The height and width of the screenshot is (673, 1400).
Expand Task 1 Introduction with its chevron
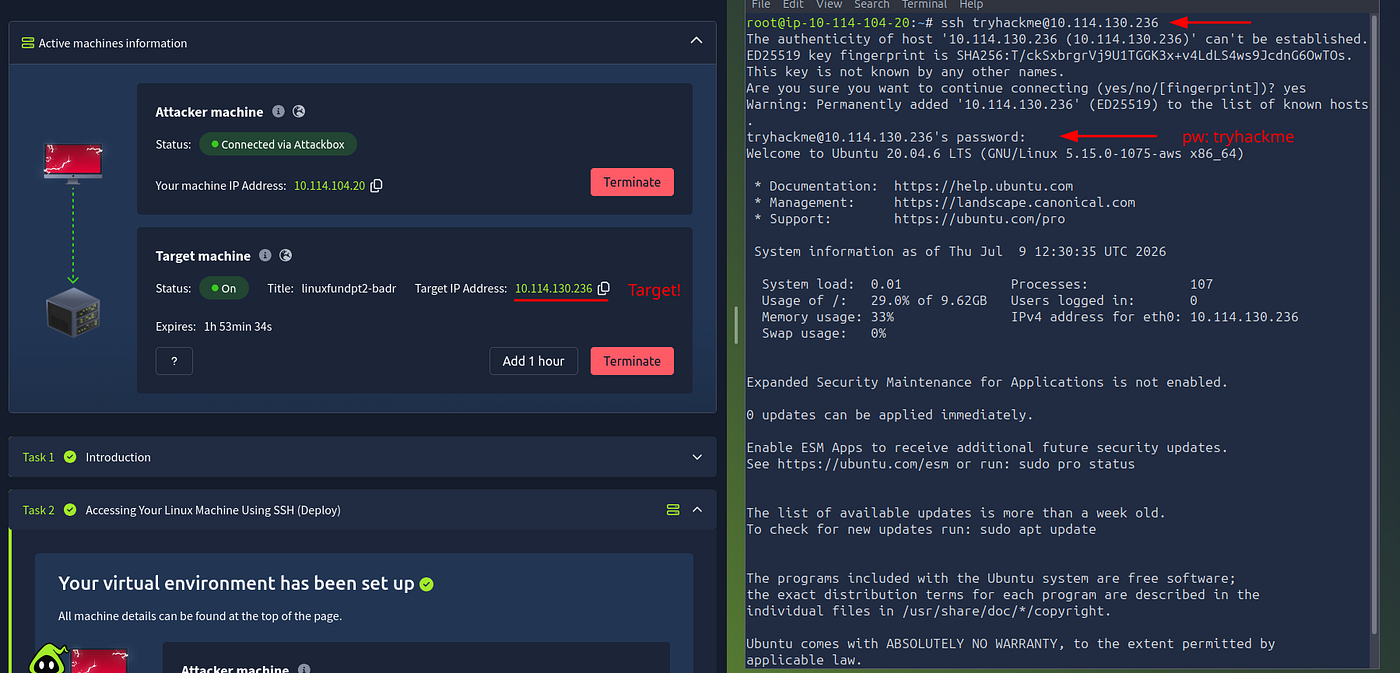697,457
